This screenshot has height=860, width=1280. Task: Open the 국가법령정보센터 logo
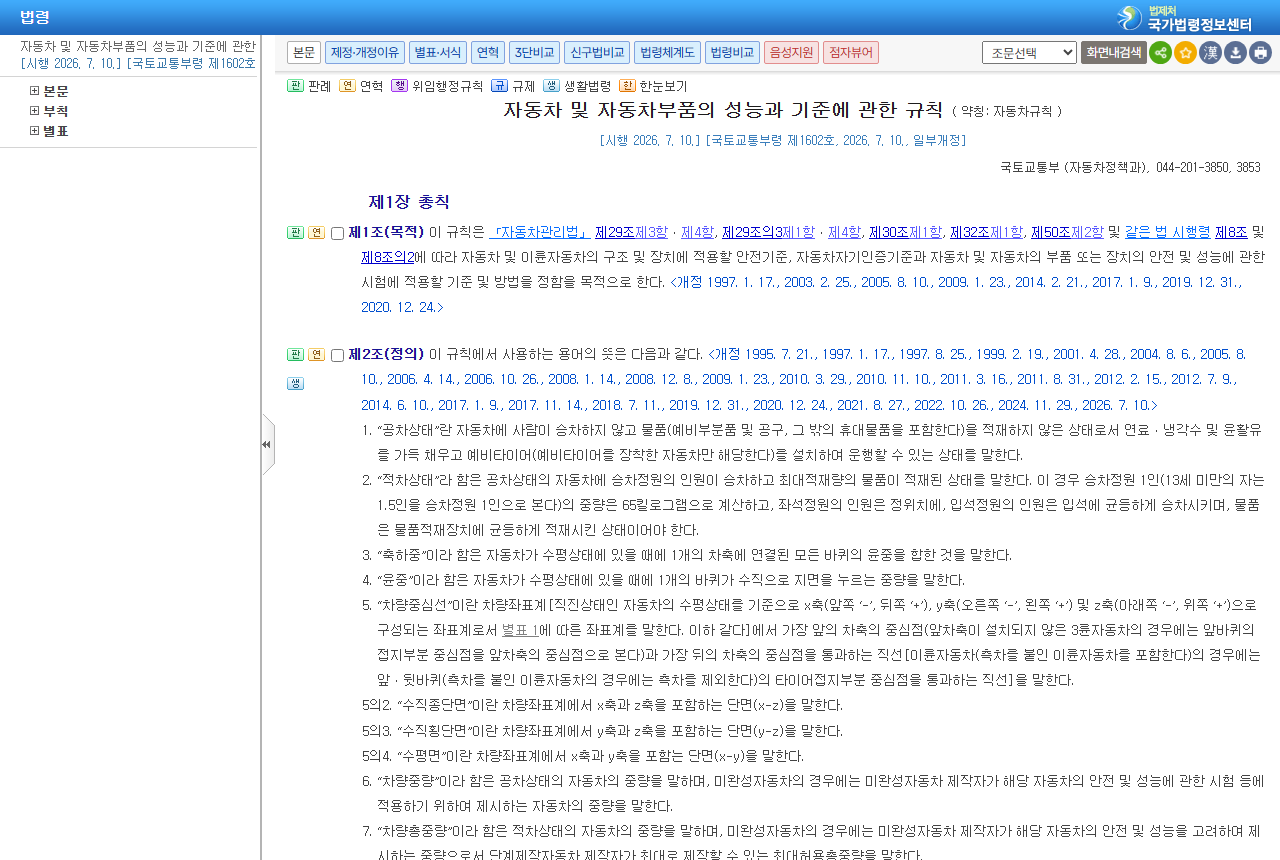(1185, 18)
